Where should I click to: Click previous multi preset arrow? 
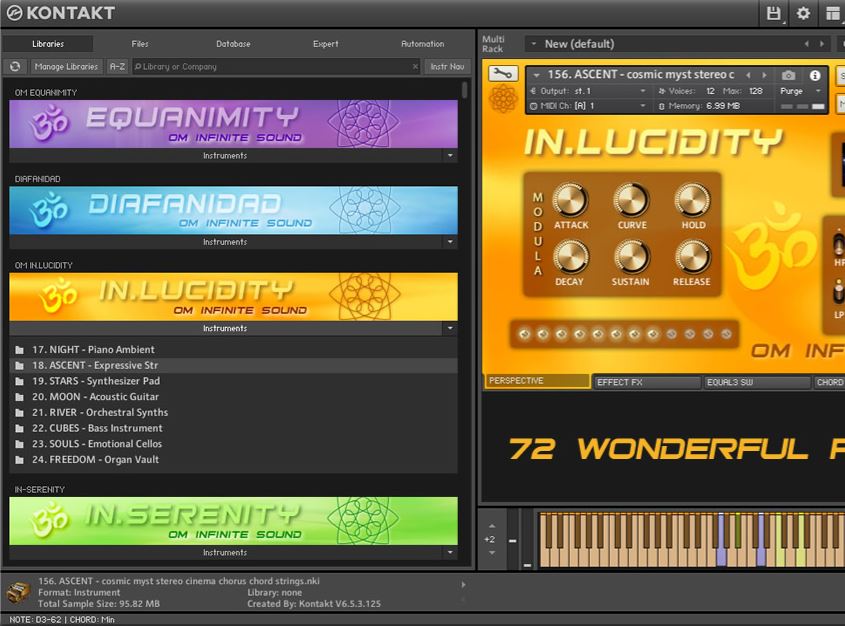[x=807, y=44]
